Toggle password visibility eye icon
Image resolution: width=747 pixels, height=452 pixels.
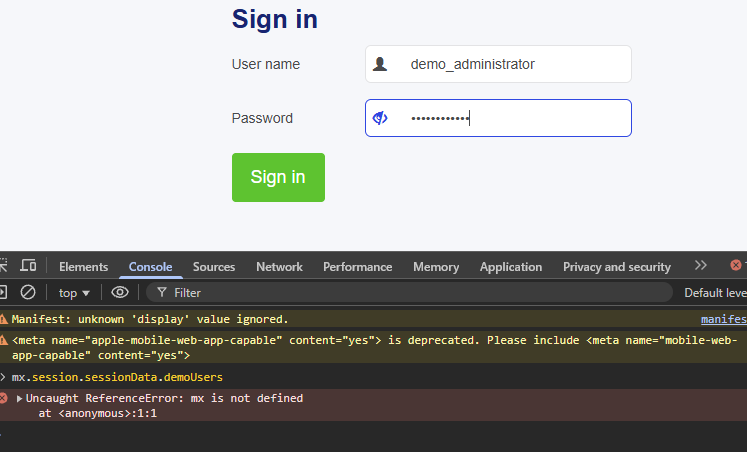pyautogui.click(x=380, y=118)
